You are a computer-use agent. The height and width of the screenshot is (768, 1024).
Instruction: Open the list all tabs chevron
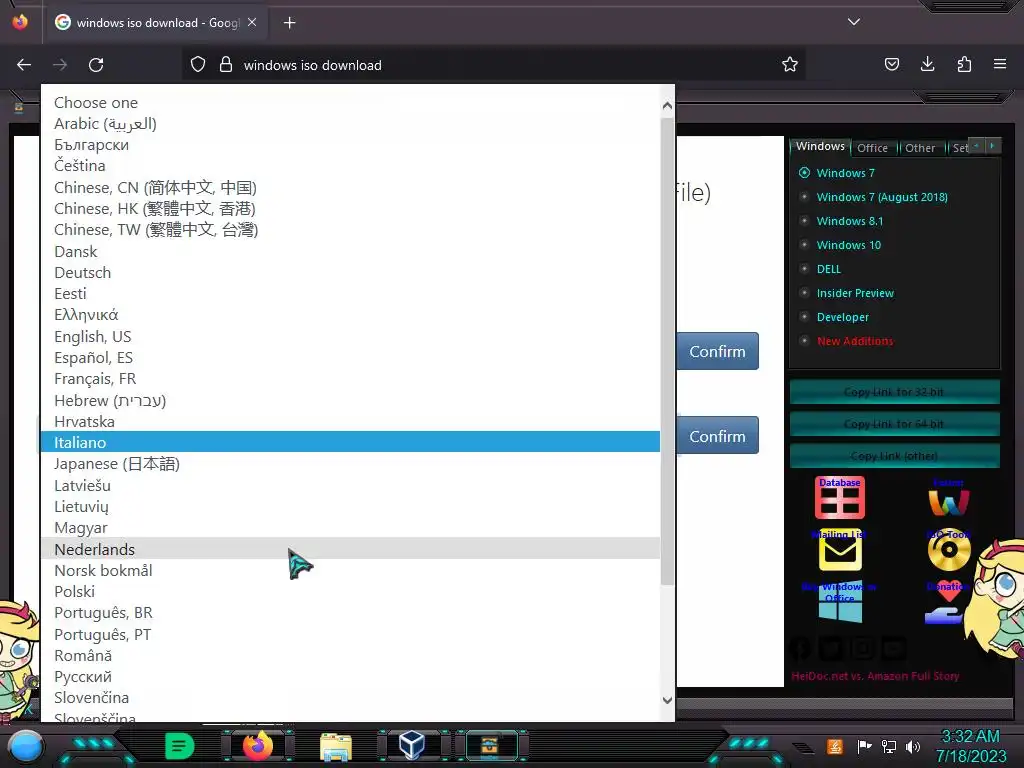point(854,22)
